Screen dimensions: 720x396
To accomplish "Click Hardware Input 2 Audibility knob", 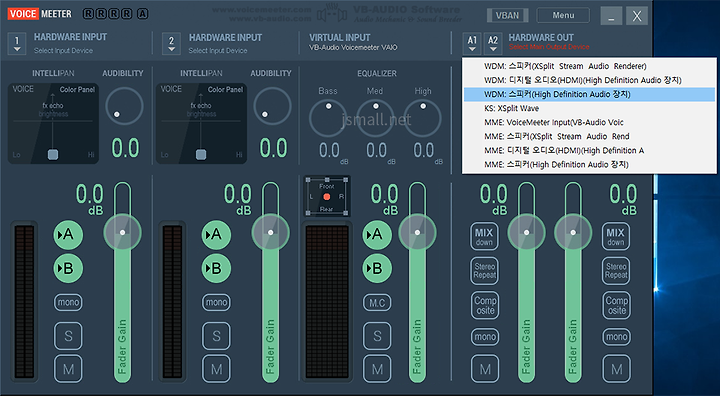I will coord(272,106).
